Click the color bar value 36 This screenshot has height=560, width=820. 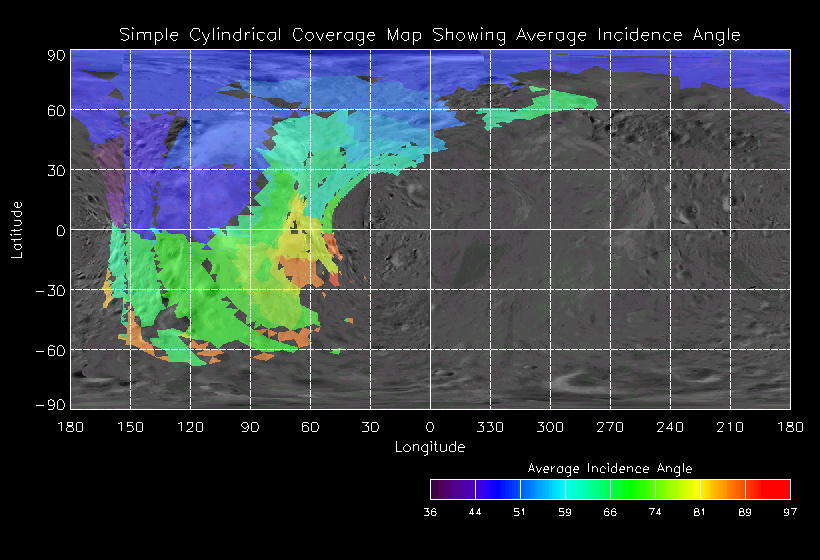pos(430,512)
